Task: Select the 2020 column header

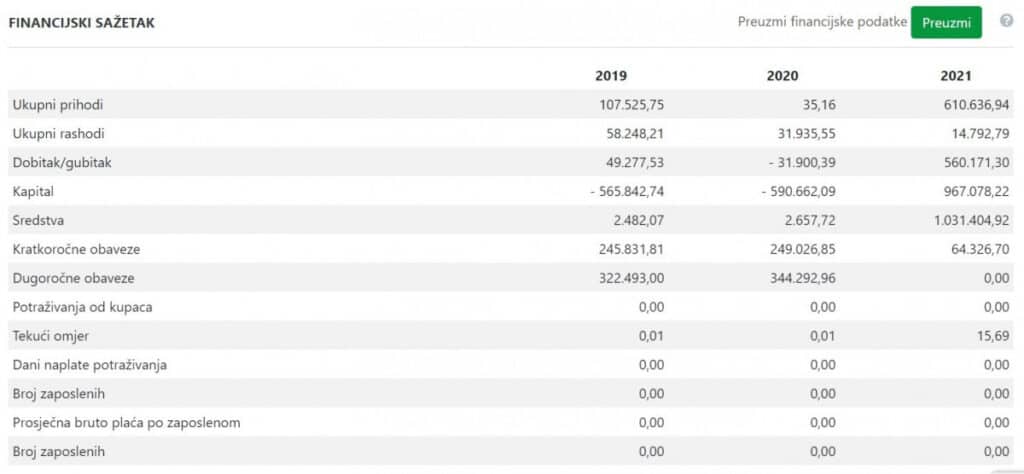Action: click(x=782, y=76)
